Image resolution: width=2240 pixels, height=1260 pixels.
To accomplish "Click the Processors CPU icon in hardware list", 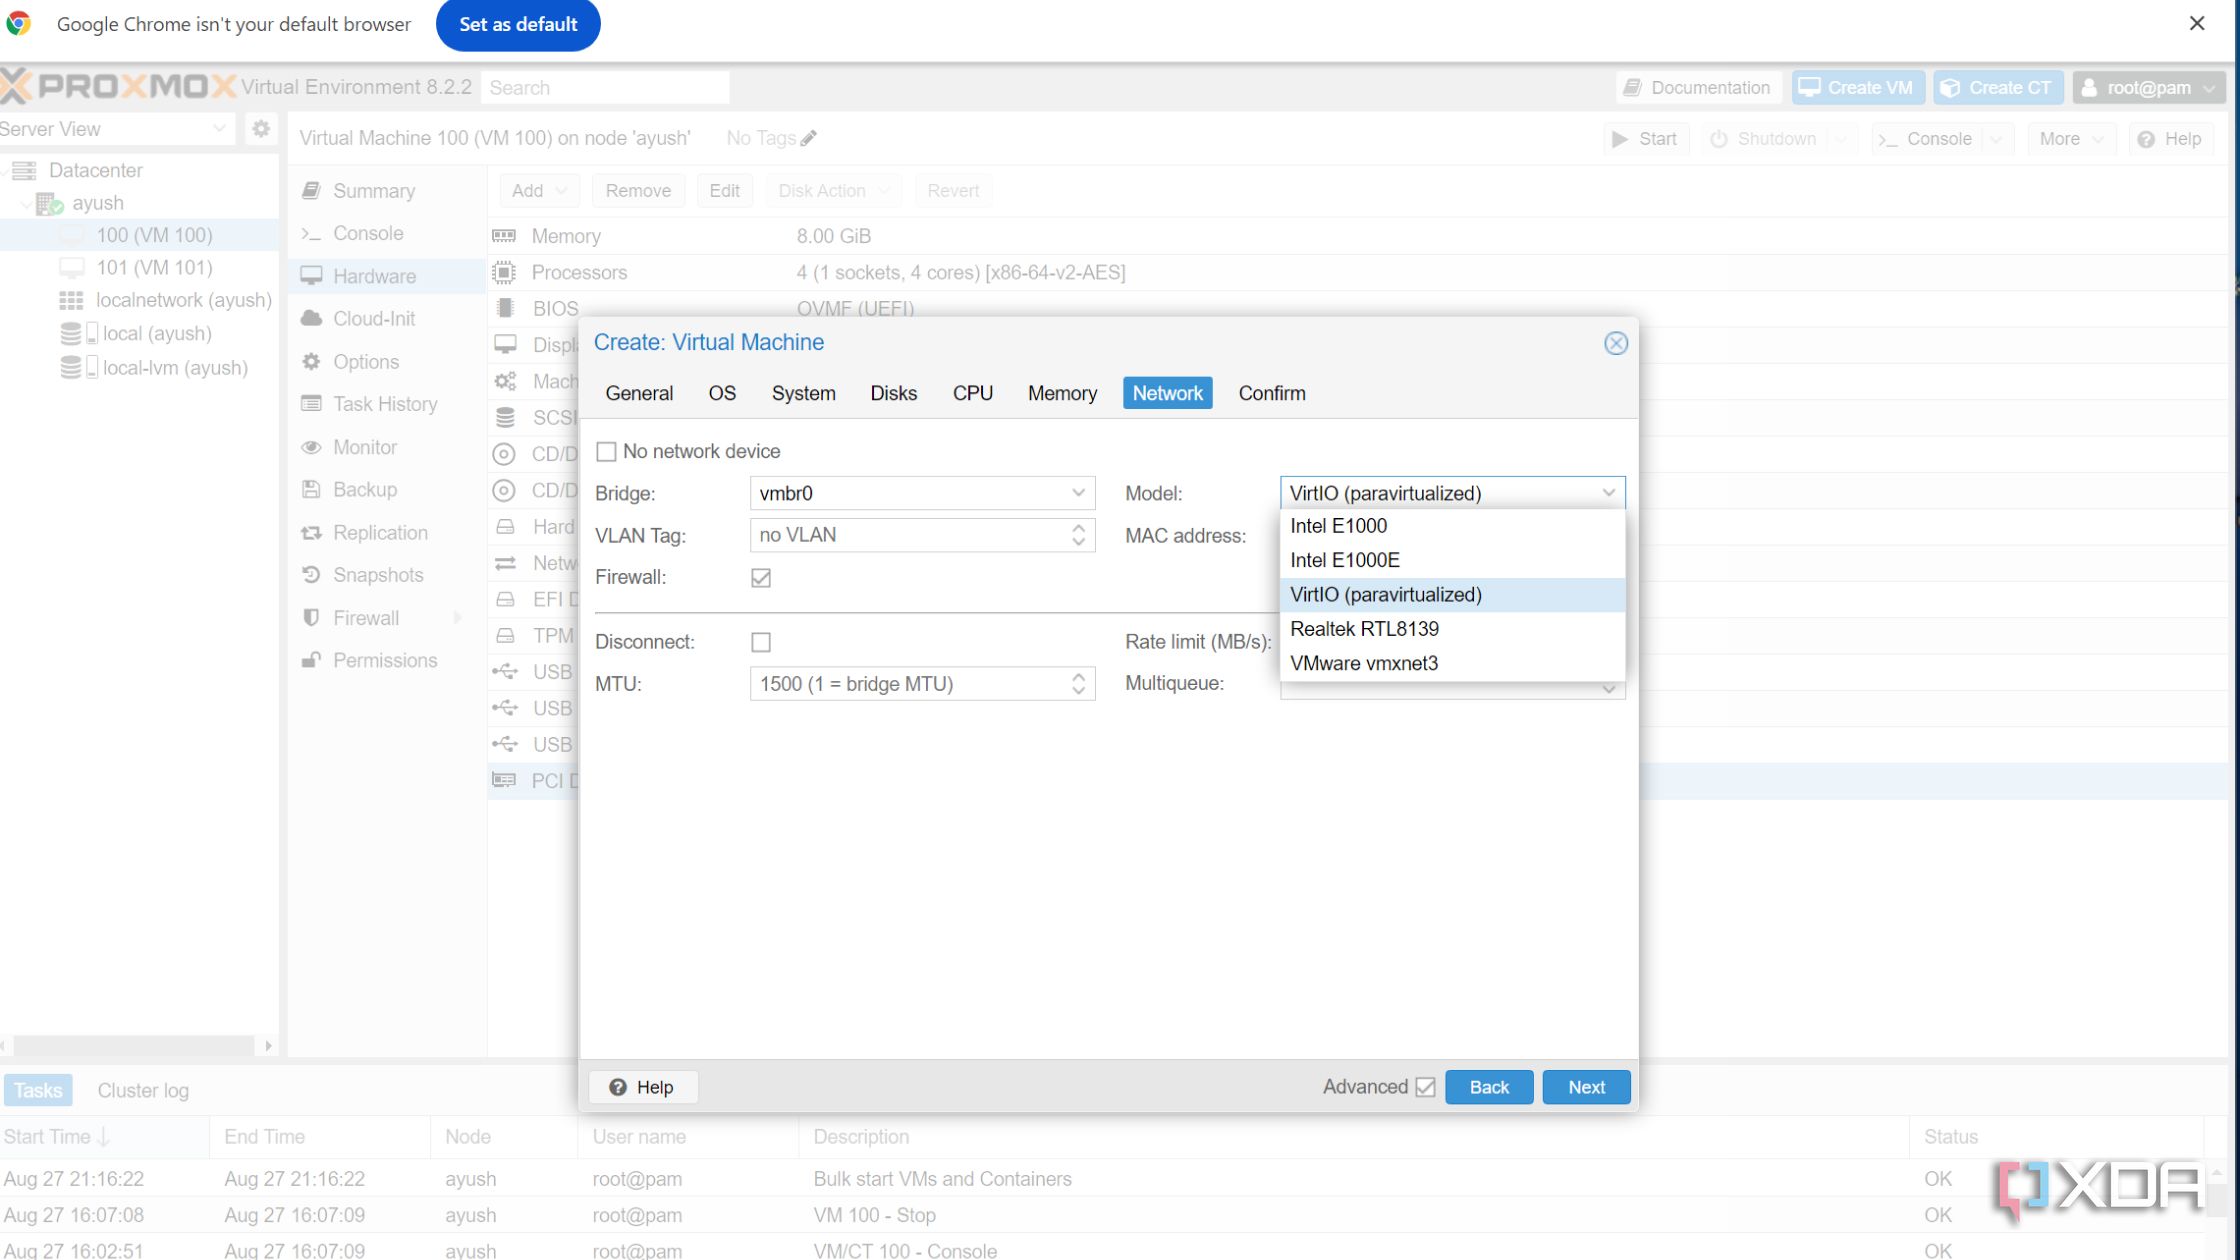I will (504, 272).
